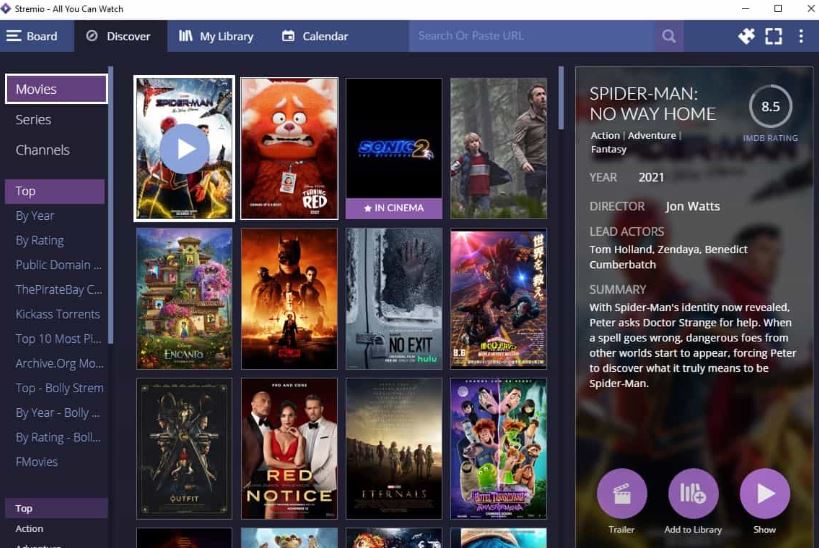The width and height of the screenshot is (819, 548).
Task: Click the Show play button
Action: [x=765, y=494]
